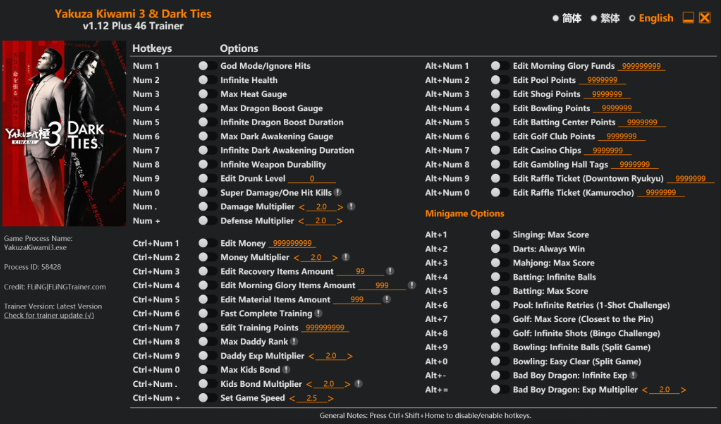Viewport: 721px width, 424px height.
Task: Toggle God Mode/Ignore Hits
Action: pos(207,66)
